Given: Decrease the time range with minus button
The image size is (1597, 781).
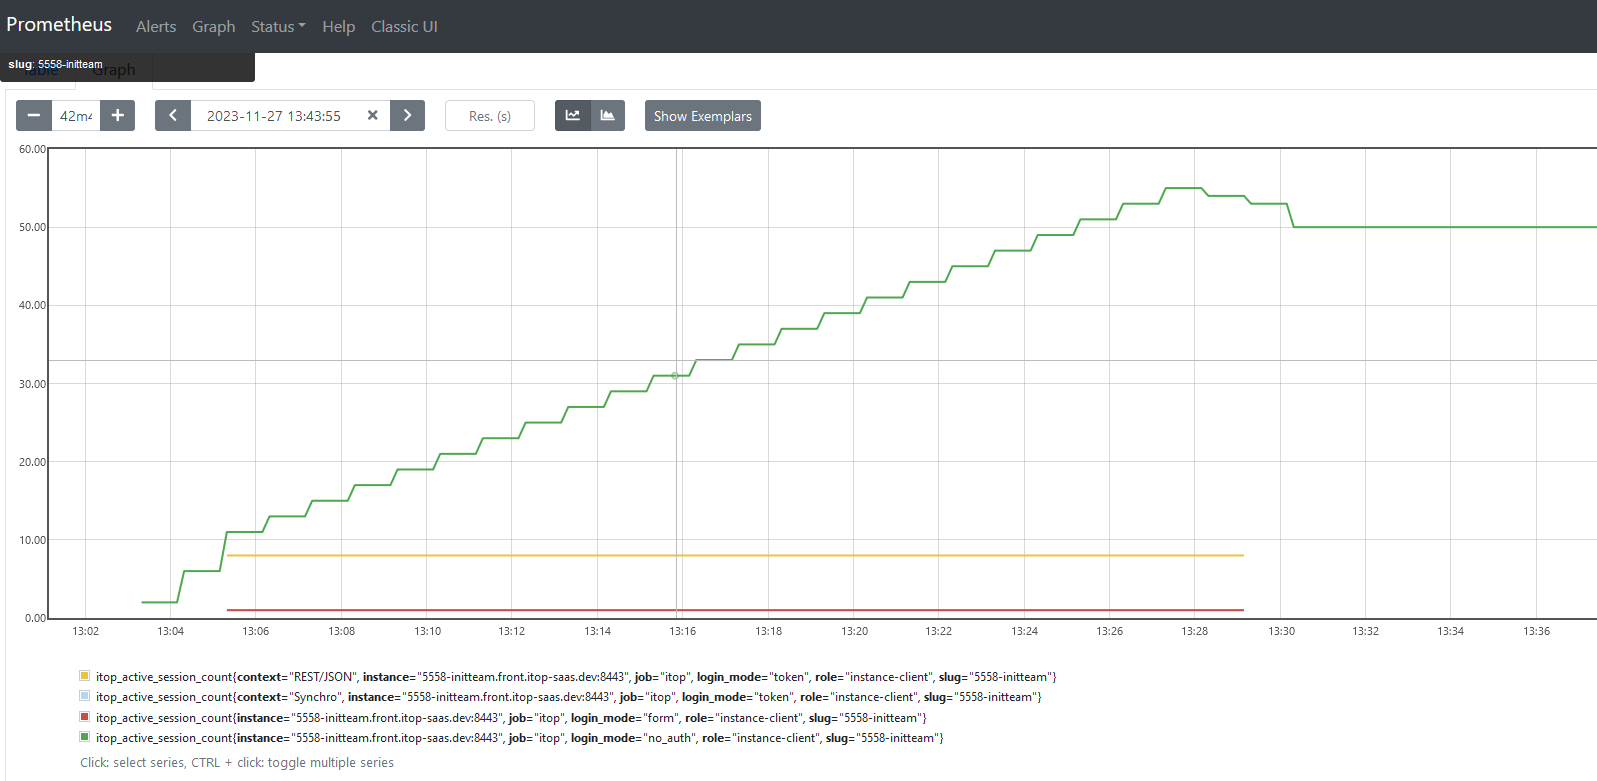Looking at the screenshot, I should 33,116.
